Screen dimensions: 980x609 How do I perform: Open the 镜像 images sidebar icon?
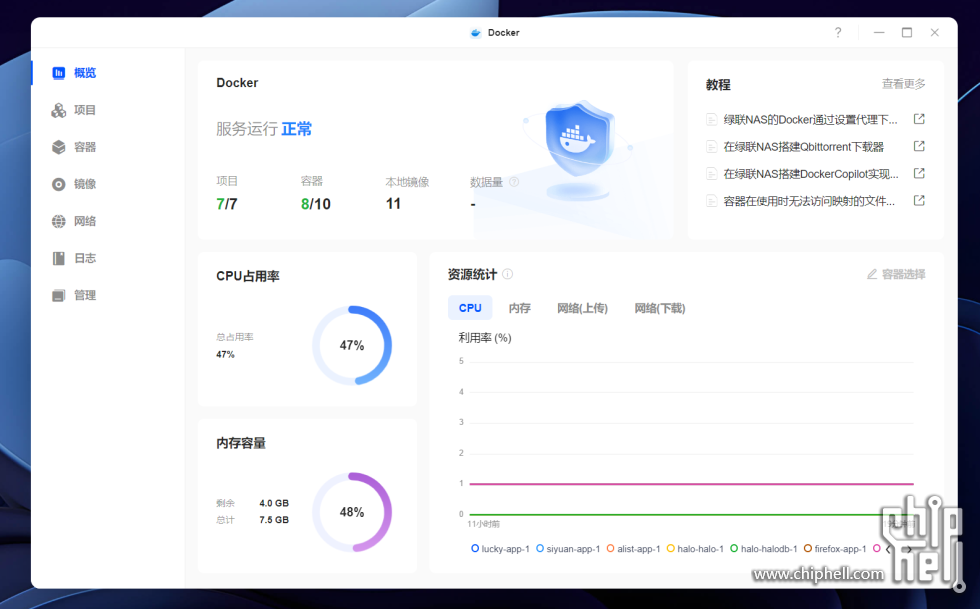tap(58, 184)
